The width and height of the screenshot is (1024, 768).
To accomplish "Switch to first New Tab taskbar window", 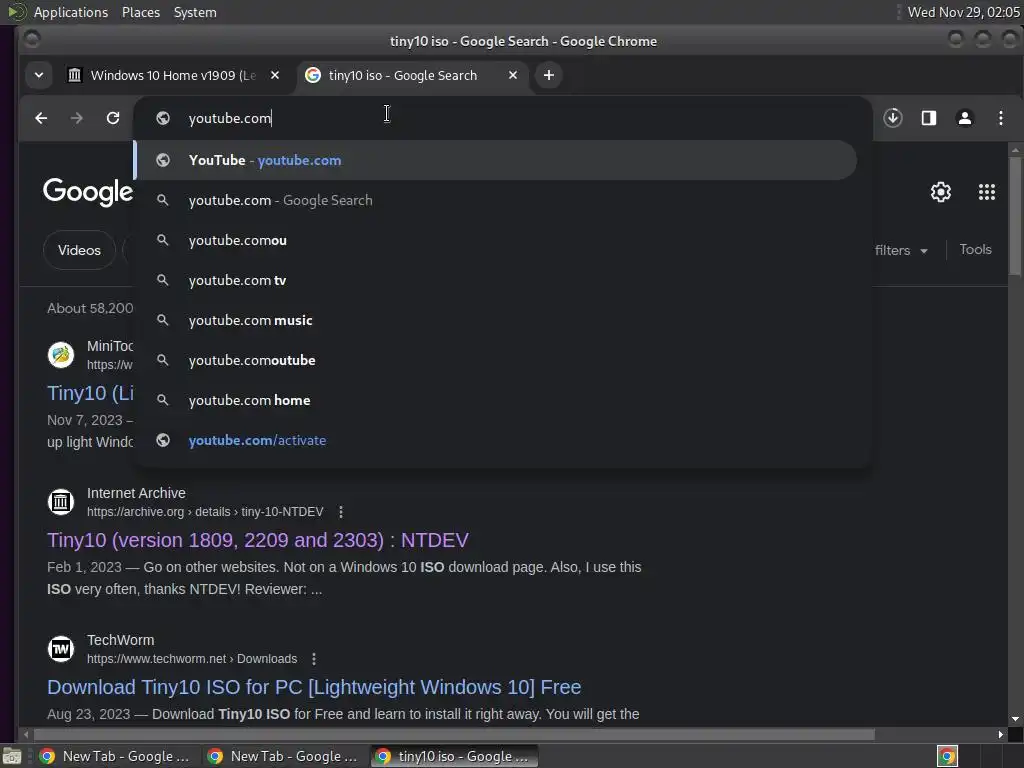I will tap(116, 756).
